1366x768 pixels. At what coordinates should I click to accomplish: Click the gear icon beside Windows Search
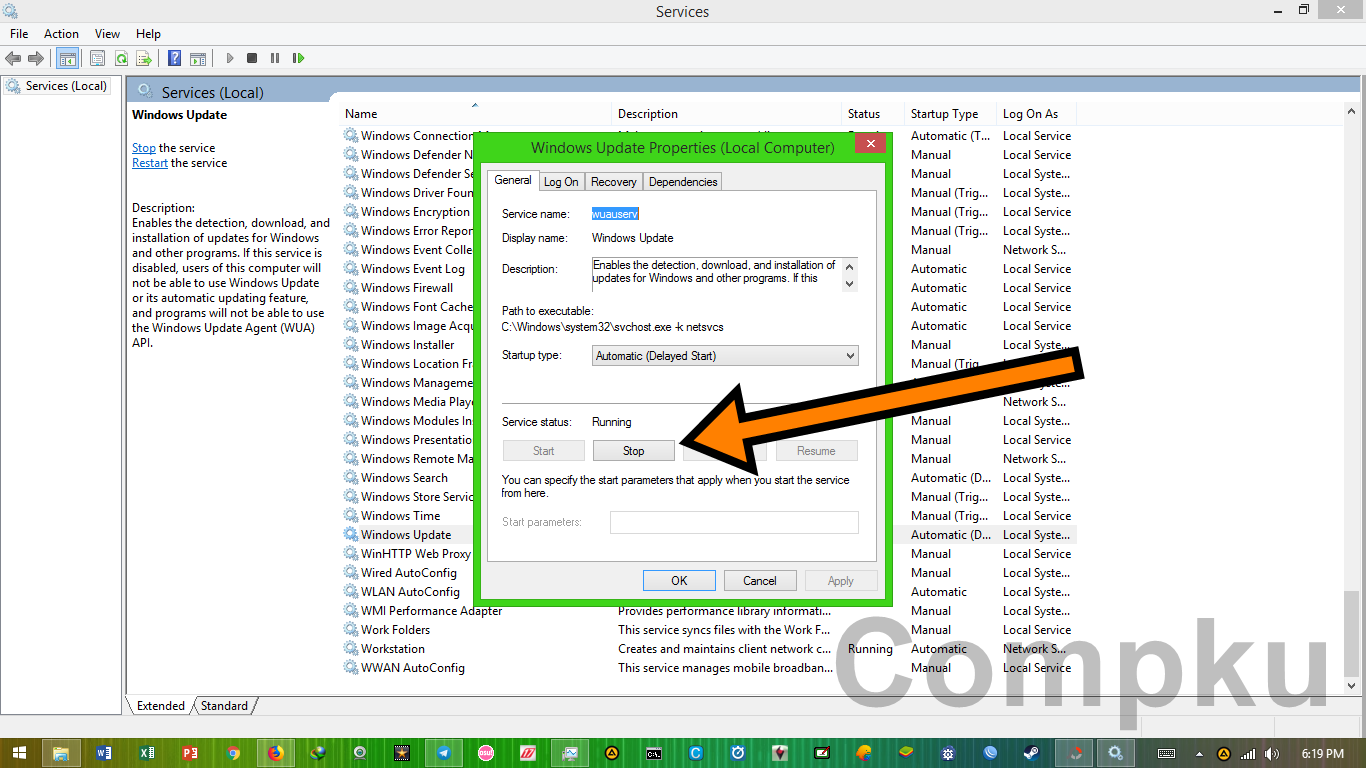pos(351,477)
